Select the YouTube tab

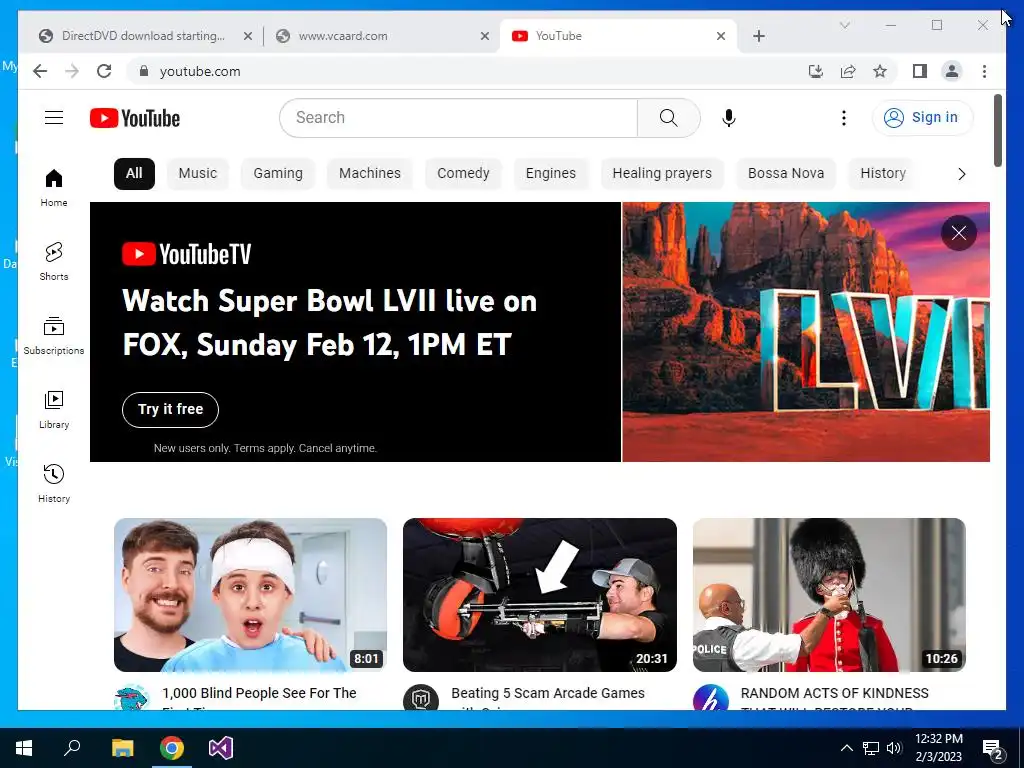pyautogui.click(x=618, y=36)
